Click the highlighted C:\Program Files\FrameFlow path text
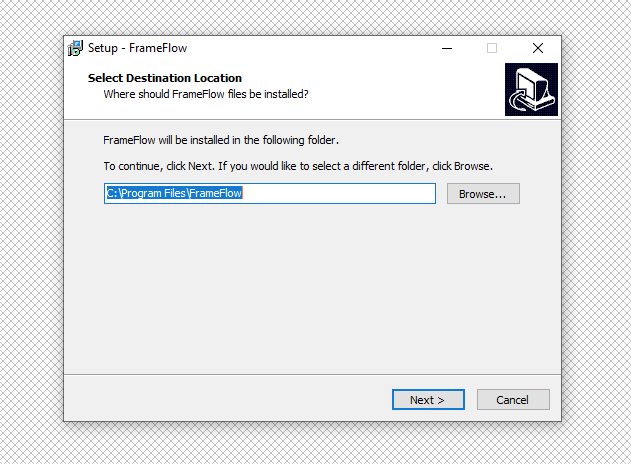 175,194
